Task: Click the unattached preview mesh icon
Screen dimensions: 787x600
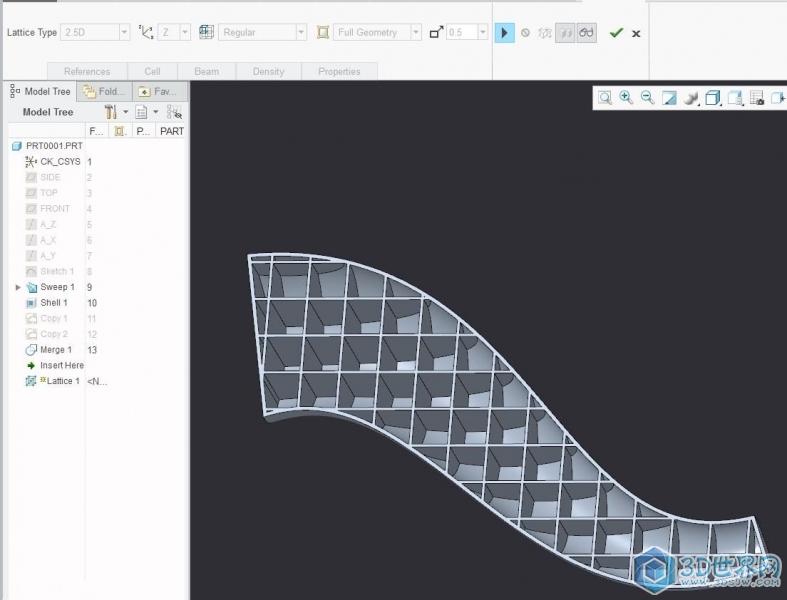Action: pos(545,33)
